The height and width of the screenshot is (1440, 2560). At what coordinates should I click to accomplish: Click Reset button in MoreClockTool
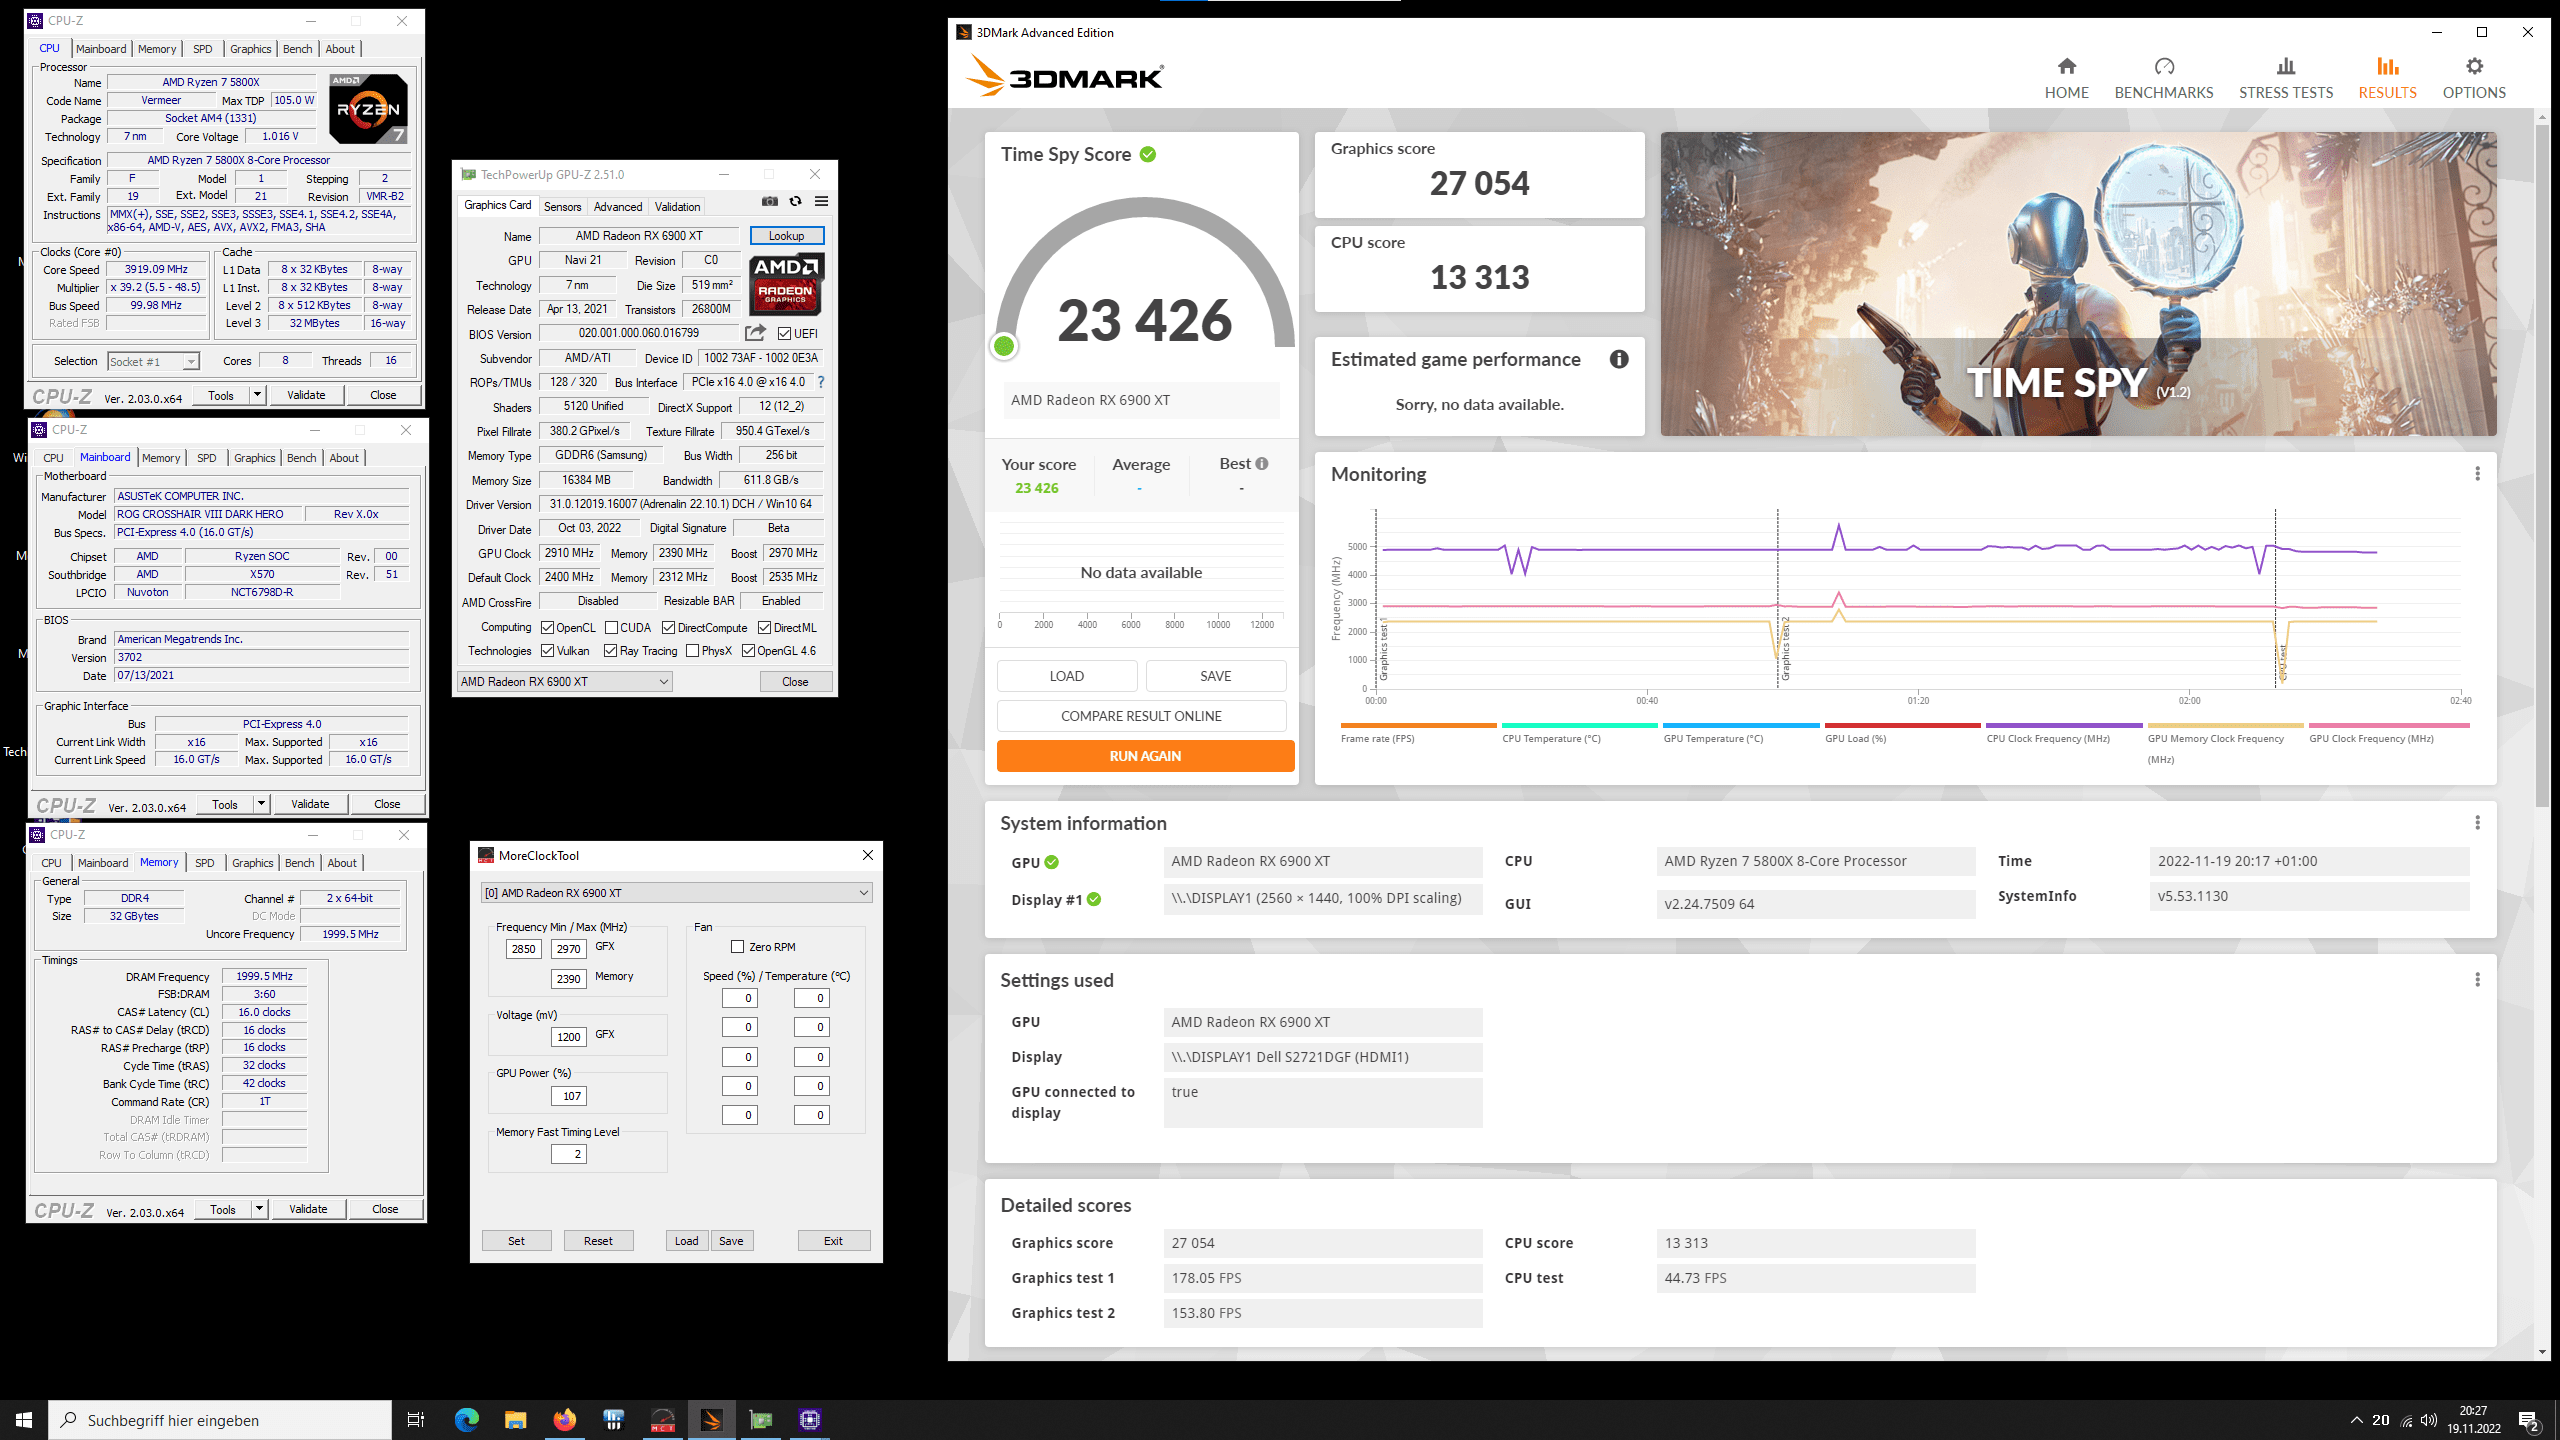click(598, 1241)
